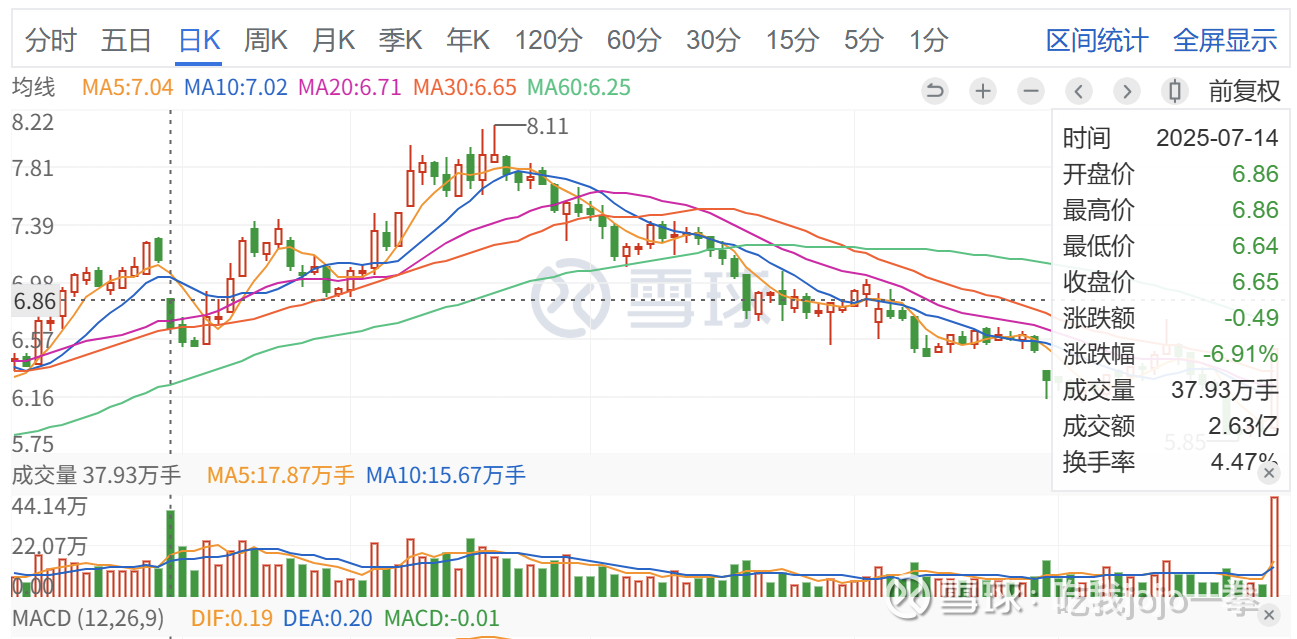Click the MA5 orange legend label
The image size is (1297, 639).
128,88
